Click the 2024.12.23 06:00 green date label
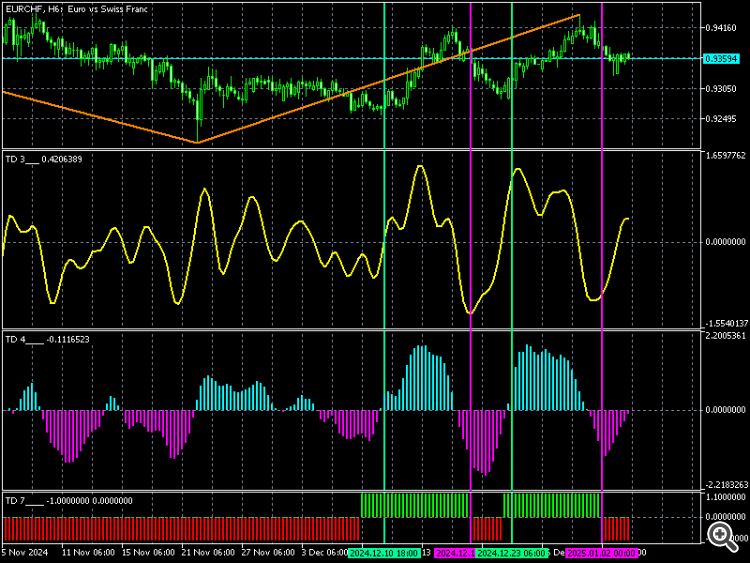The height and width of the screenshot is (563, 750). [512, 553]
